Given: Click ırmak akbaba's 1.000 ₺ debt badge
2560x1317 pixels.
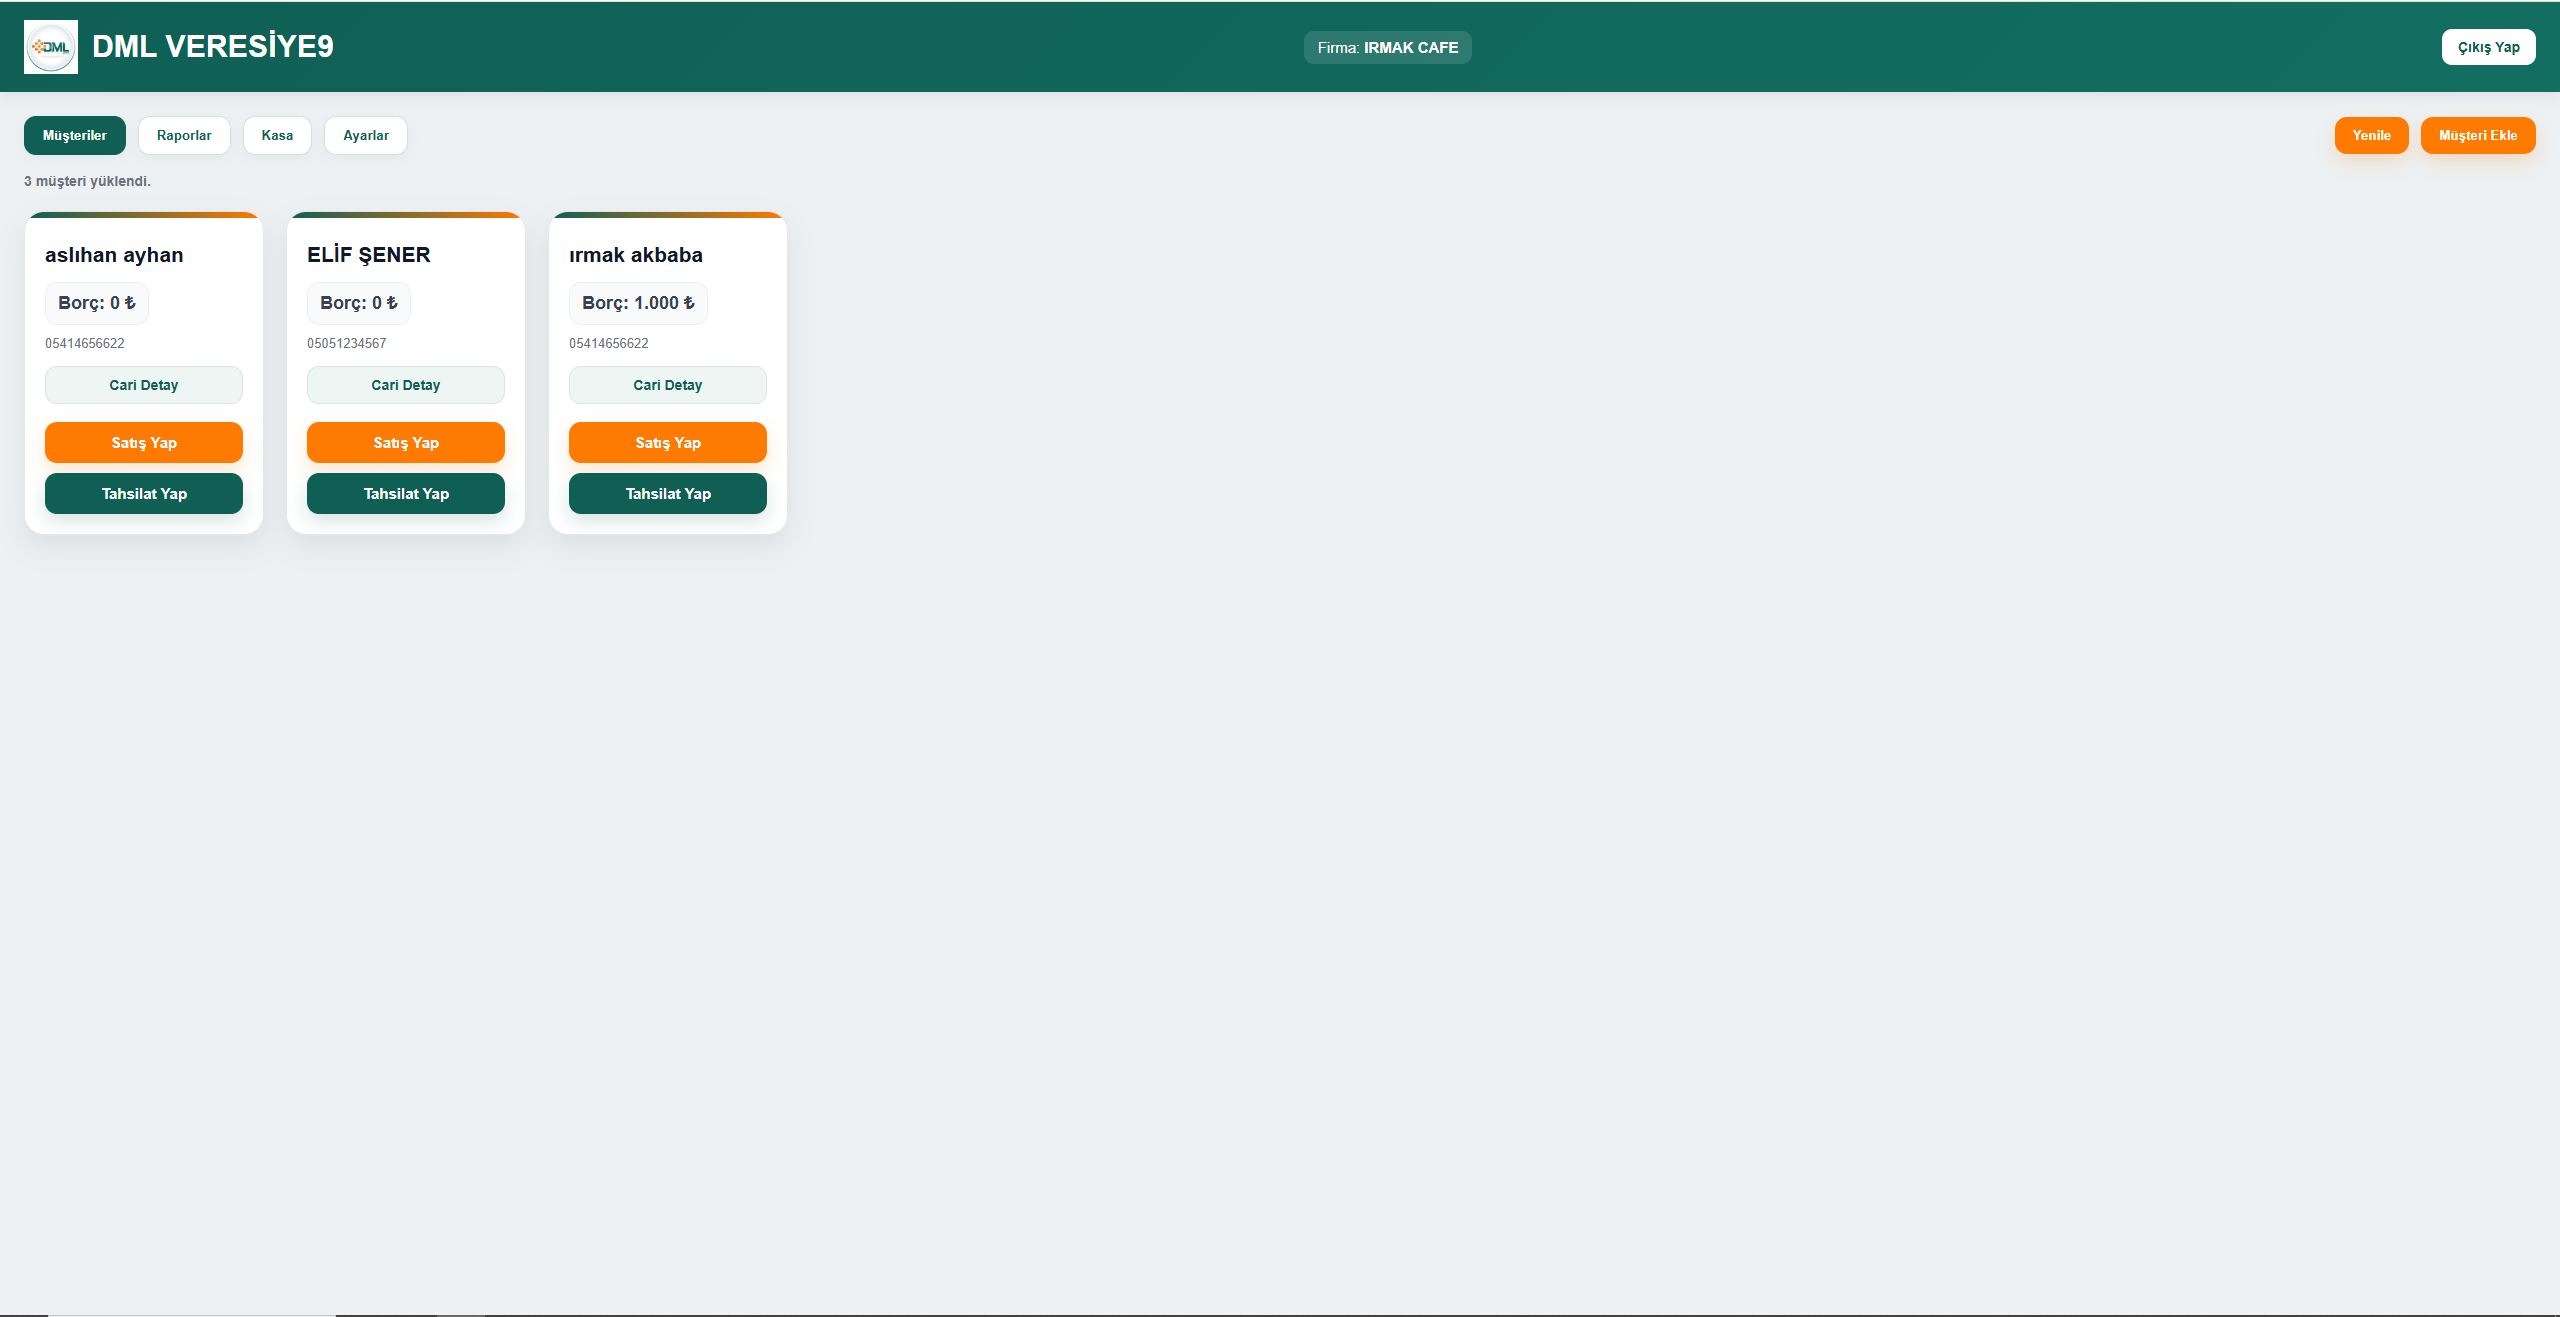Looking at the screenshot, I should point(638,303).
